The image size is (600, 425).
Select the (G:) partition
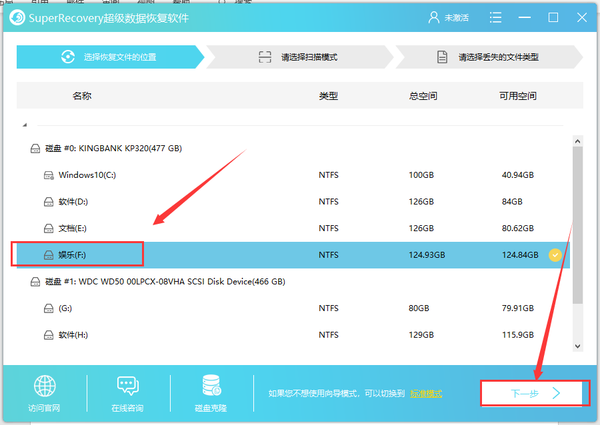(293, 308)
